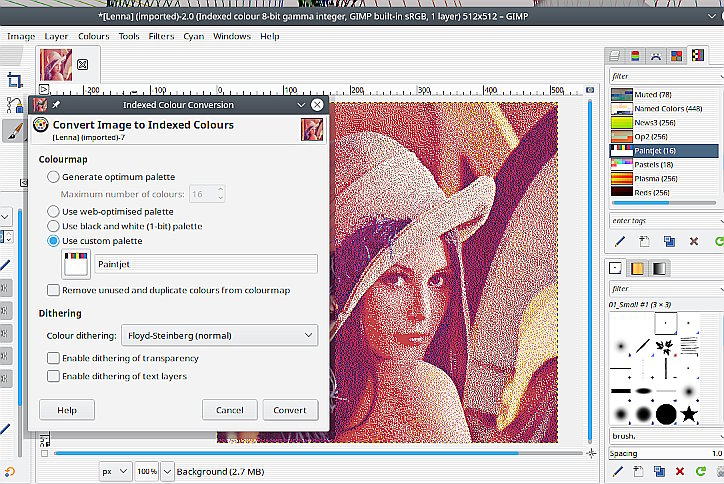
Task: Enable dithering of transparency
Action: point(53,358)
